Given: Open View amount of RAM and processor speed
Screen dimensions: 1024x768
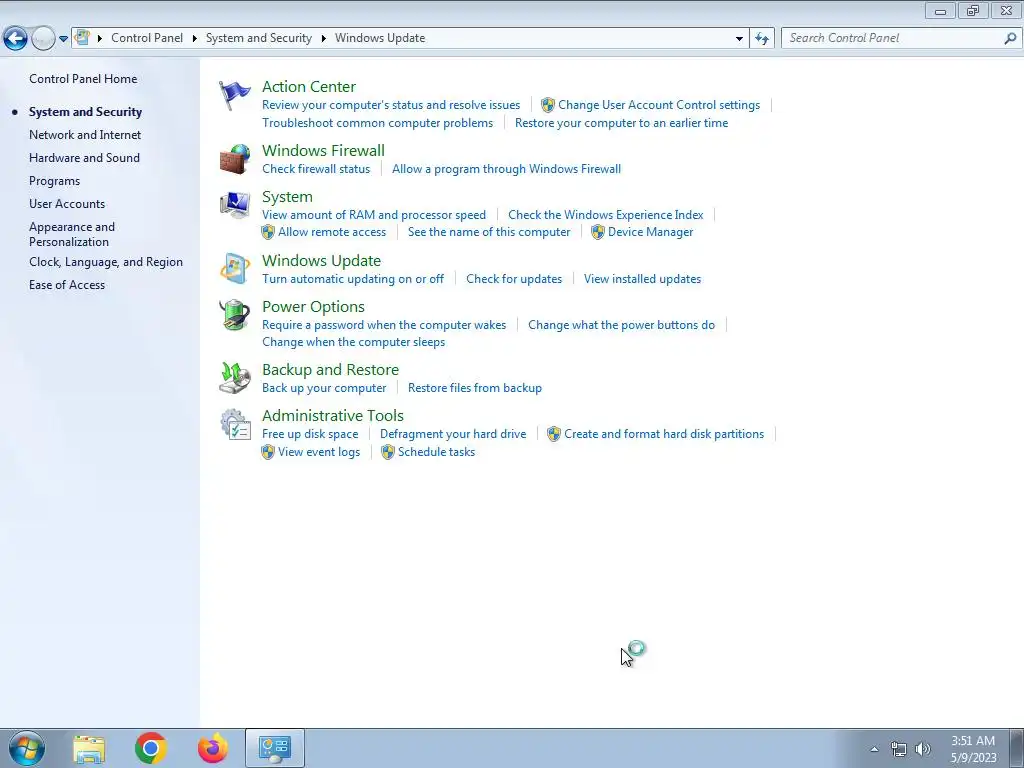Looking at the screenshot, I should click(374, 214).
